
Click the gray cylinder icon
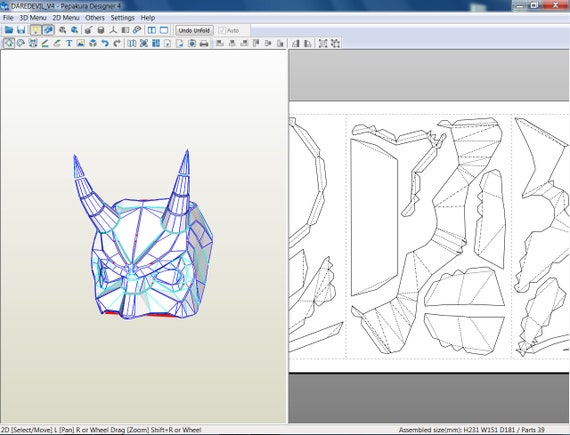(101, 30)
